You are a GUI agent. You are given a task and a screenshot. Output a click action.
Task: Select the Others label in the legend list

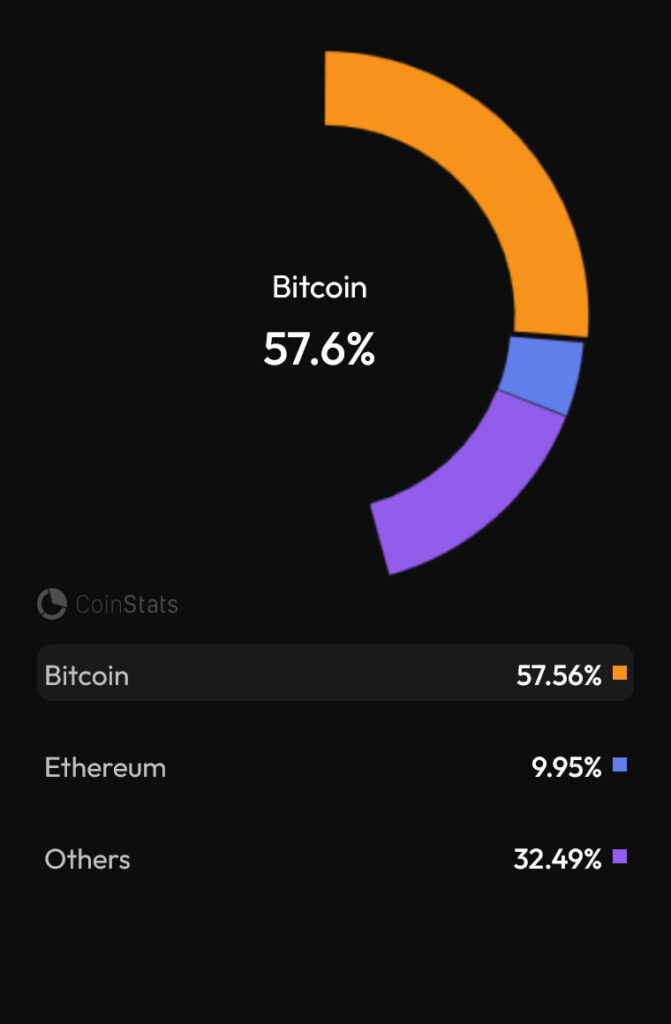tap(87, 859)
